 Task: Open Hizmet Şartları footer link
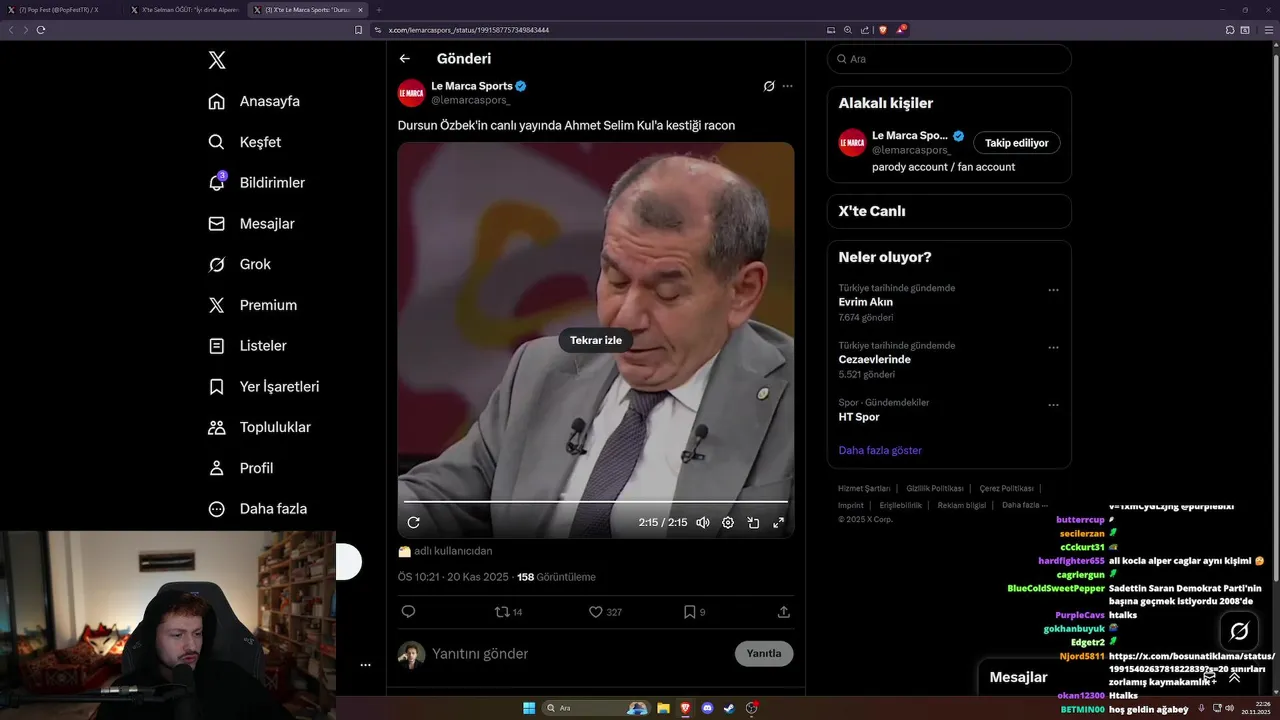tap(864, 488)
